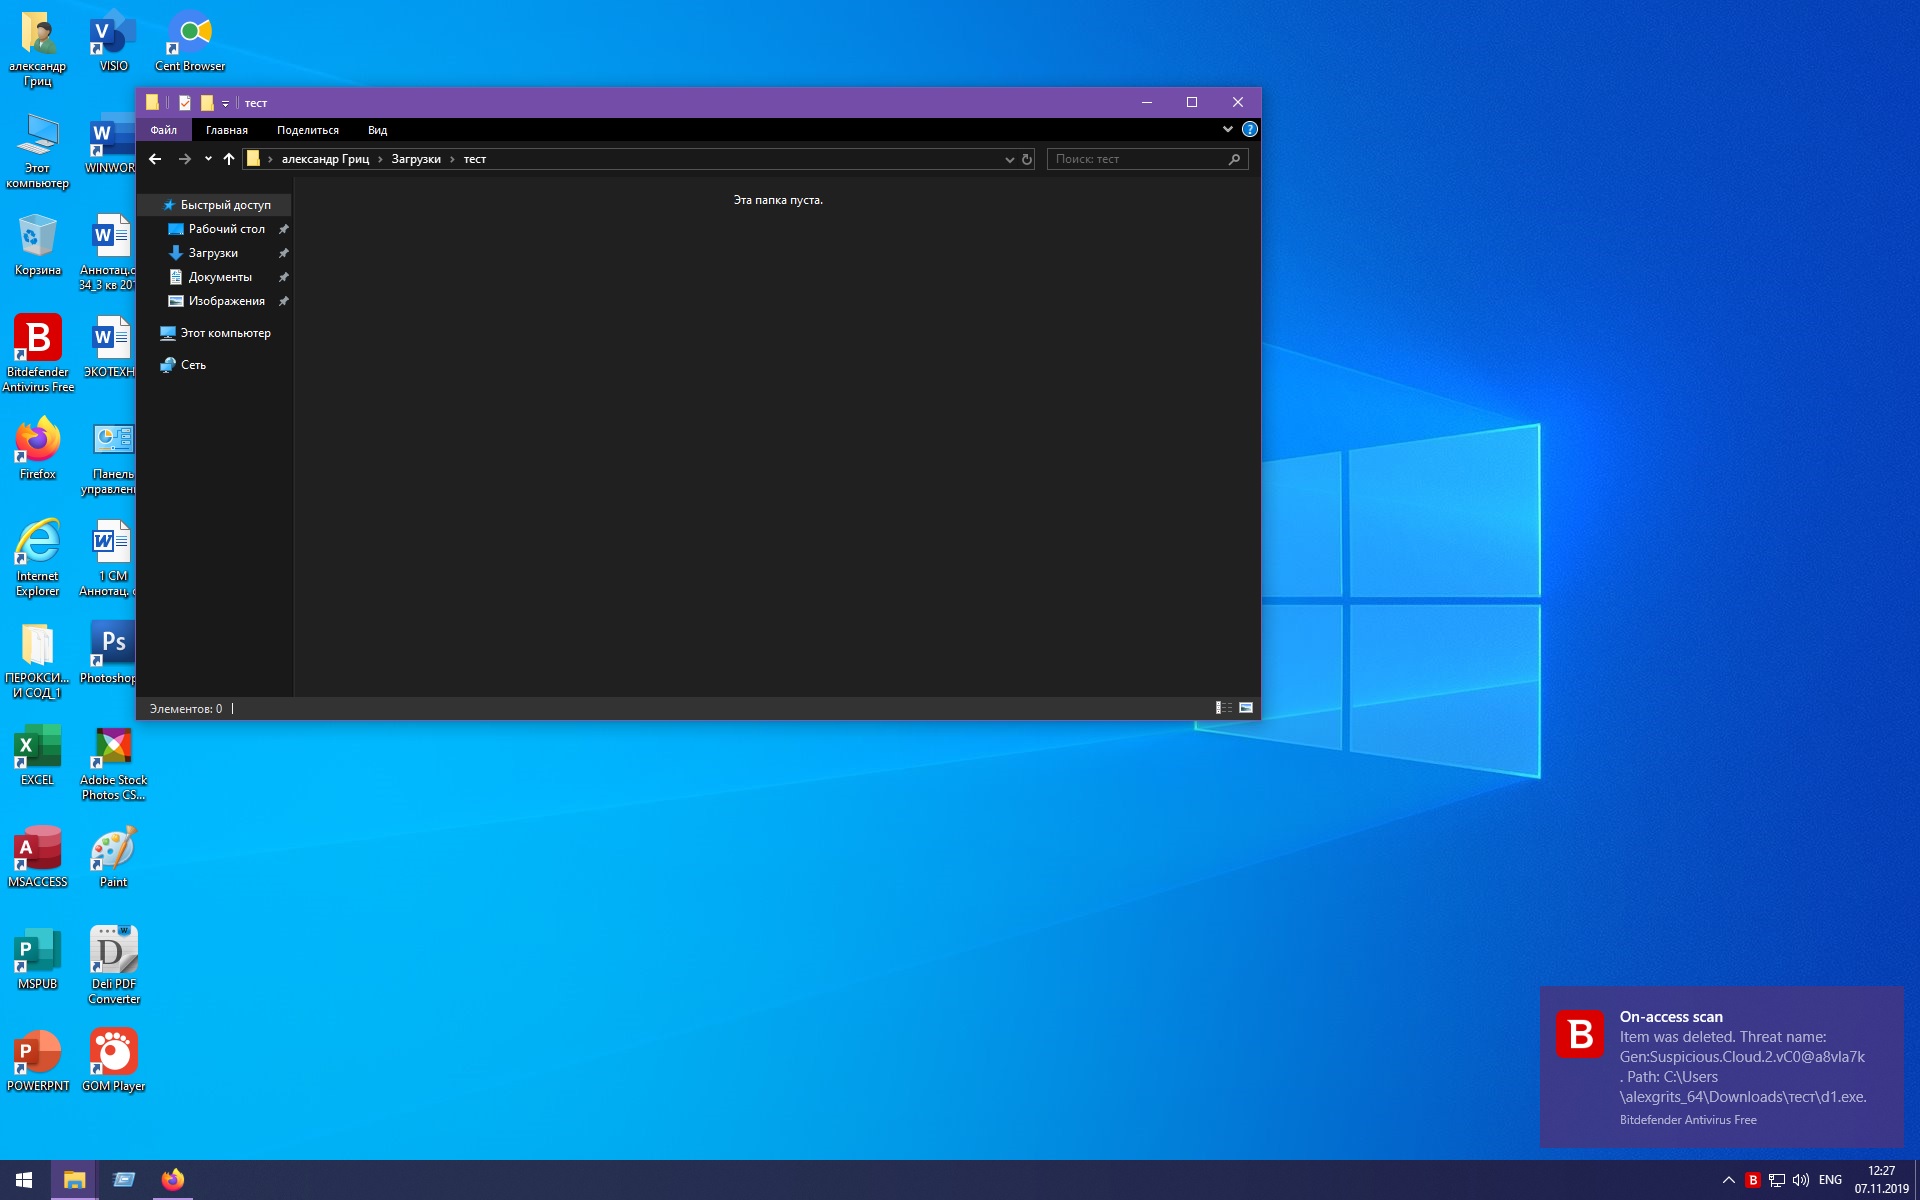Expand the address bar history dropdown
The image size is (1920, 1200).
(1009, 159)
